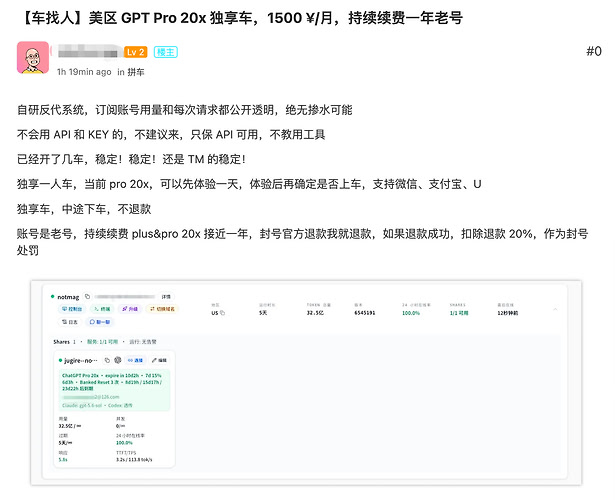Click the '3.2s / 113.8 tok/s' value

point(134,460)
